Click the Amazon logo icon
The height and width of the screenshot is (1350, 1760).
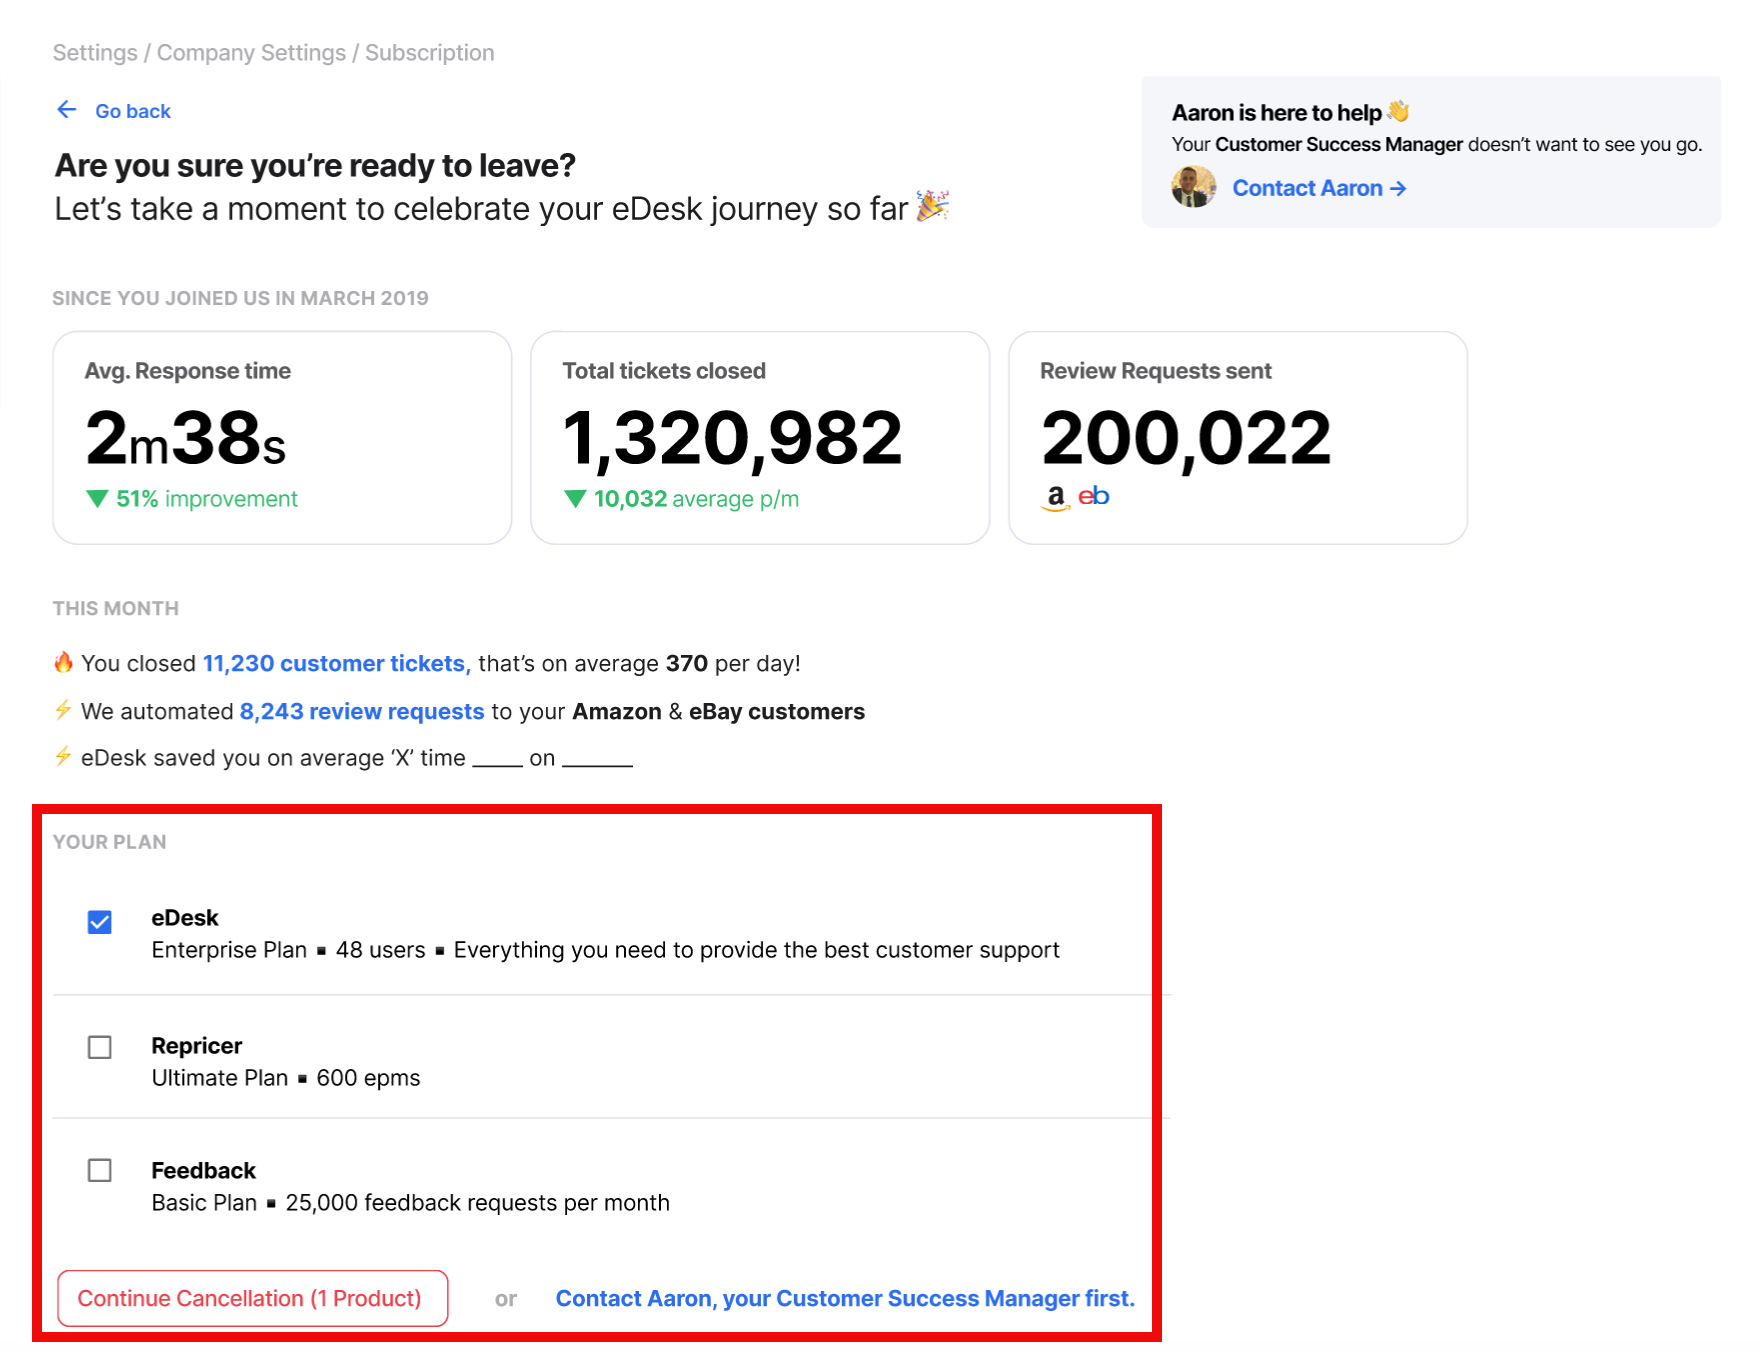(x=1055, y=497)
